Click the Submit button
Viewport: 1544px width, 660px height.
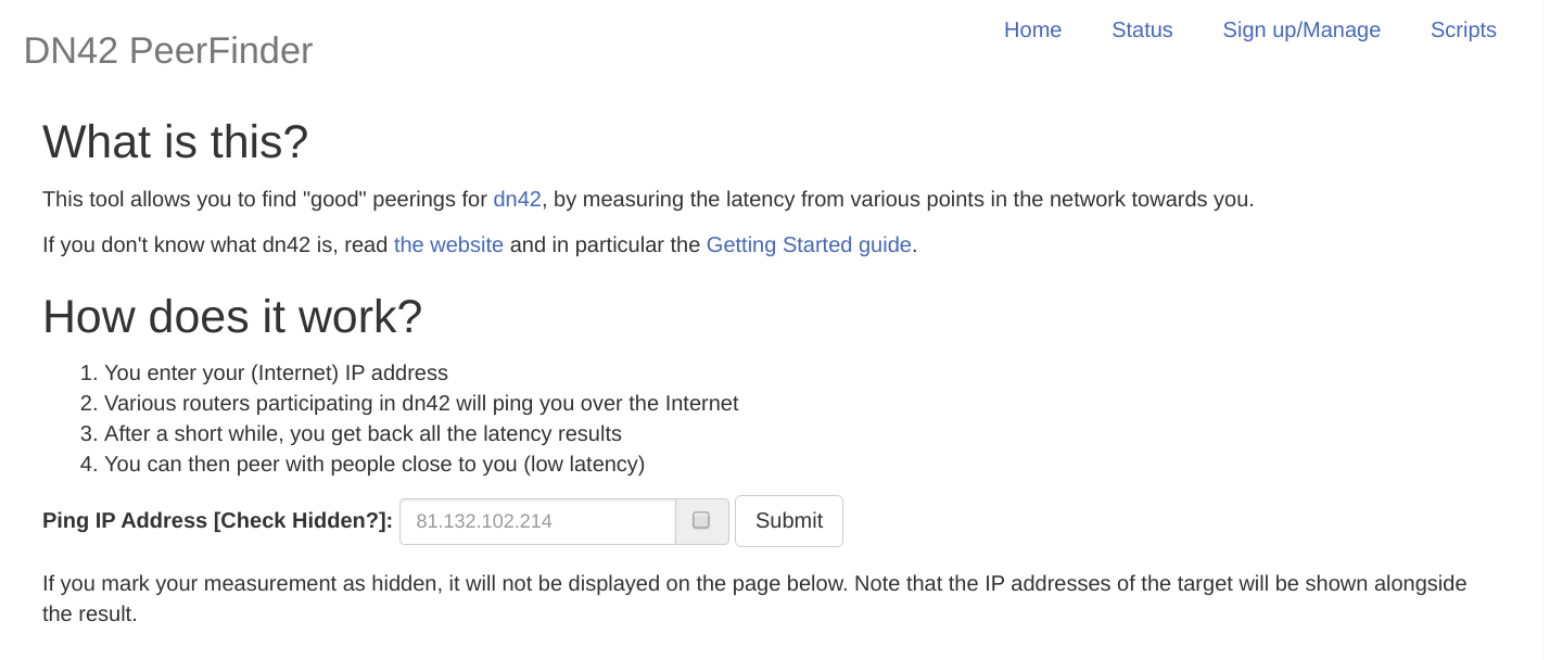(789, 521)
